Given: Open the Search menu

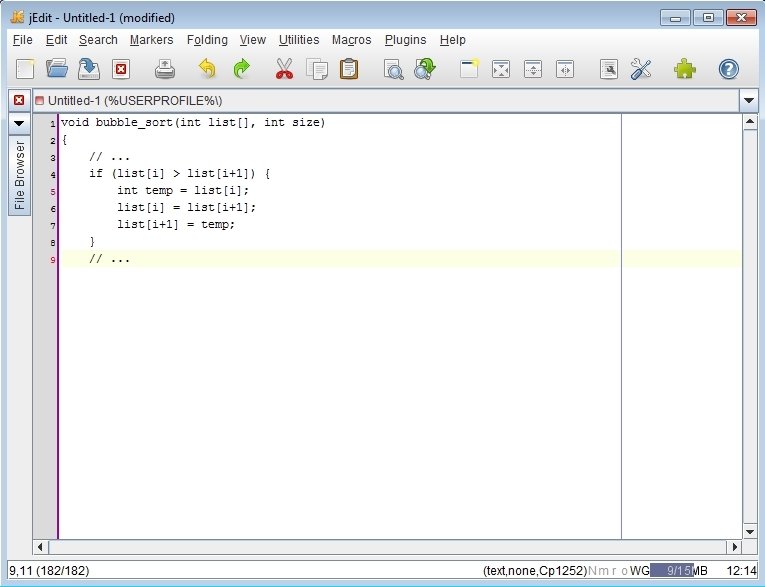Looking at the screenshot, I should [x=98, y=40].
